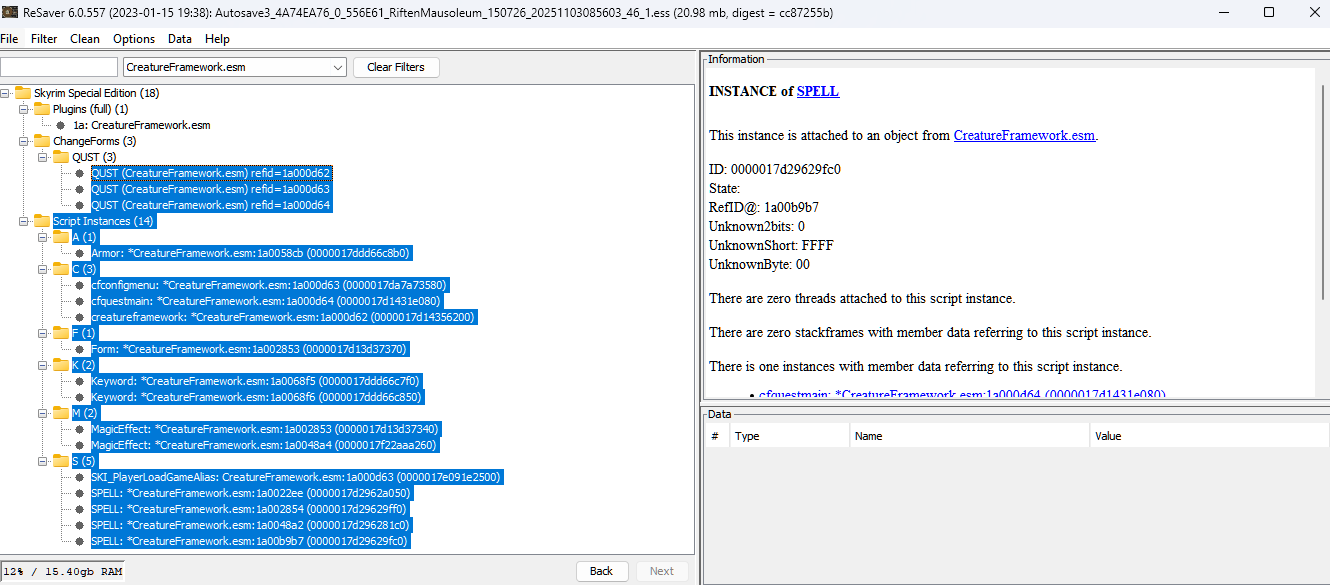Select SPELL 1a00b9b7 instance
The width and height of the screenshot is (1330, 585).
(x=251, y=541)
